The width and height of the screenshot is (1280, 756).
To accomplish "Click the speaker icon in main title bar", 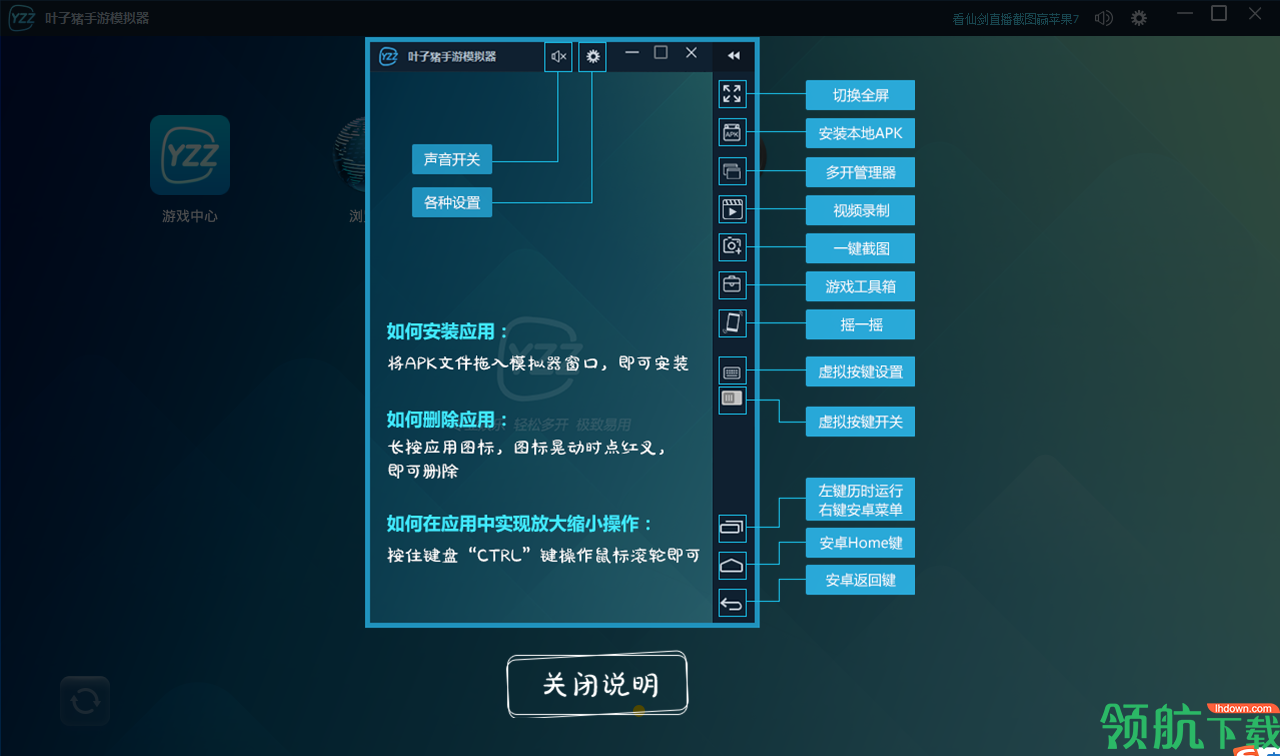I will 1104,18.
